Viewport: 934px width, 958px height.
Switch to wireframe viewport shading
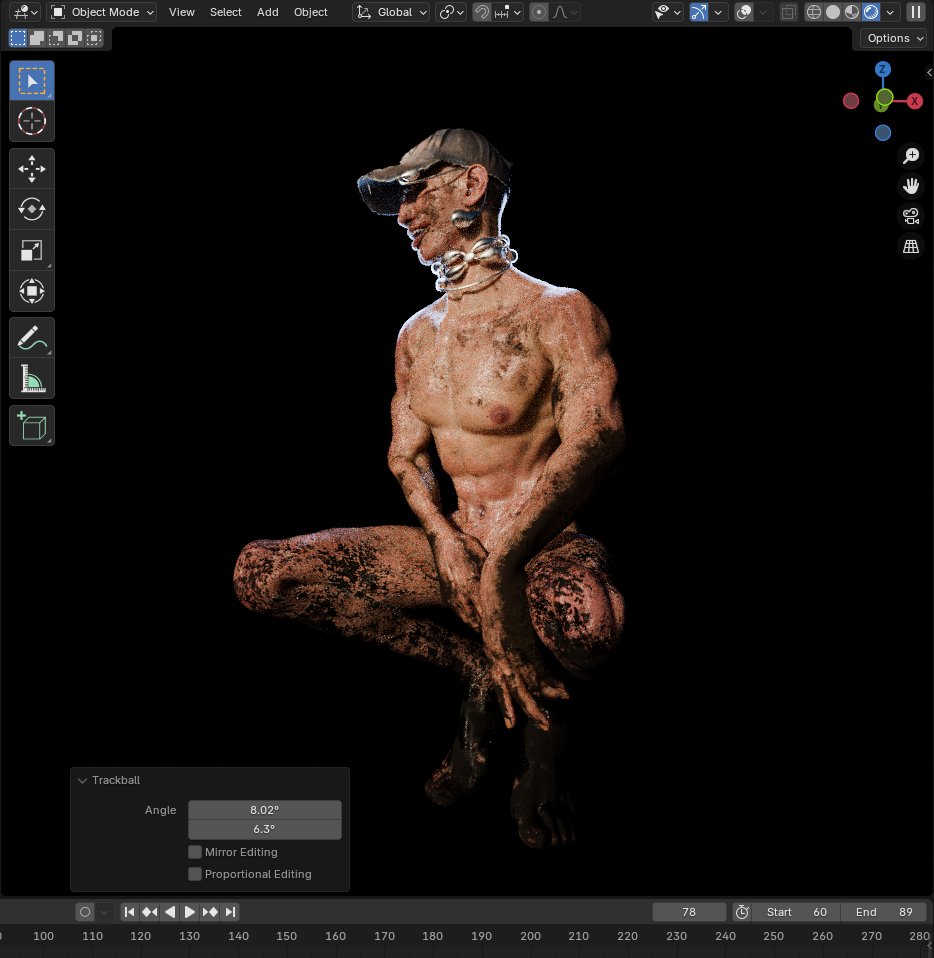pyautogui.click(x=814, y=12)
